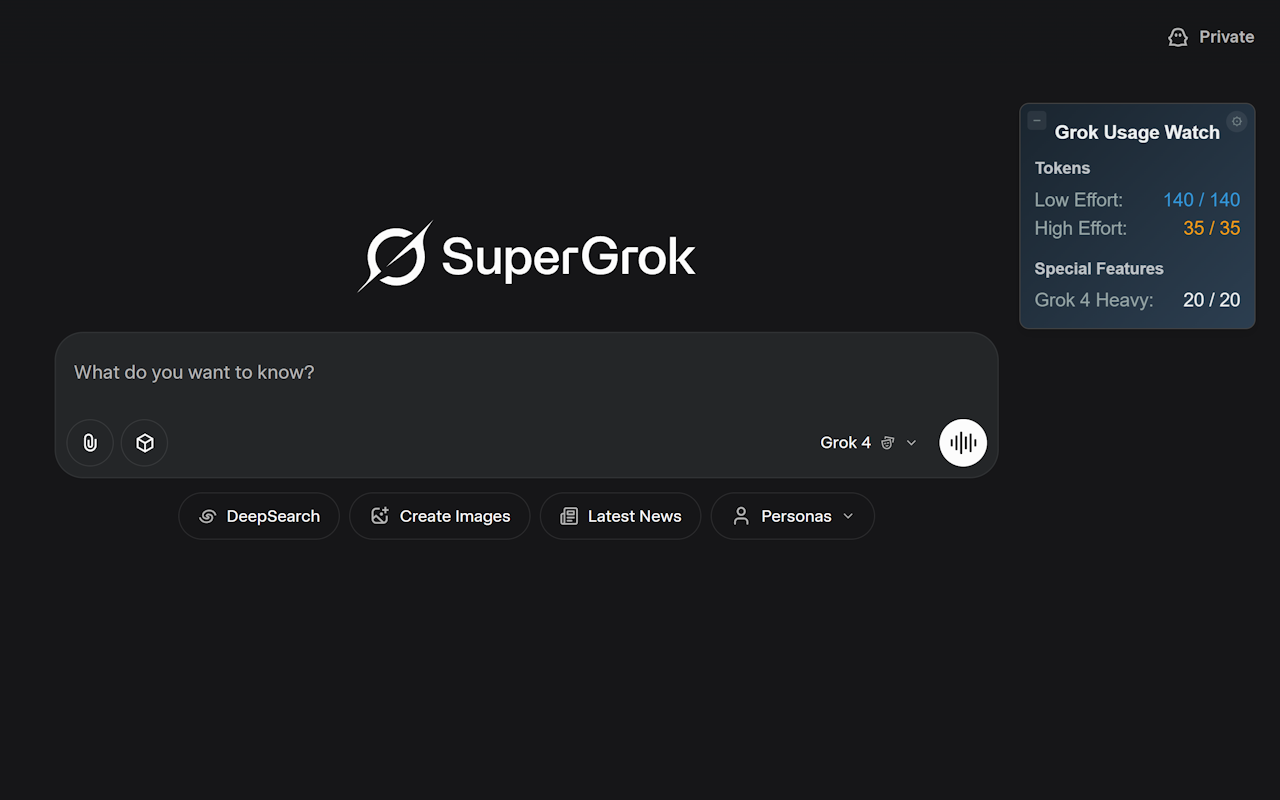The width and height of the screenshot is (1280, 800).
Task: Click the DeepSearch spiral icon
Action: click(x=206, y=516)
